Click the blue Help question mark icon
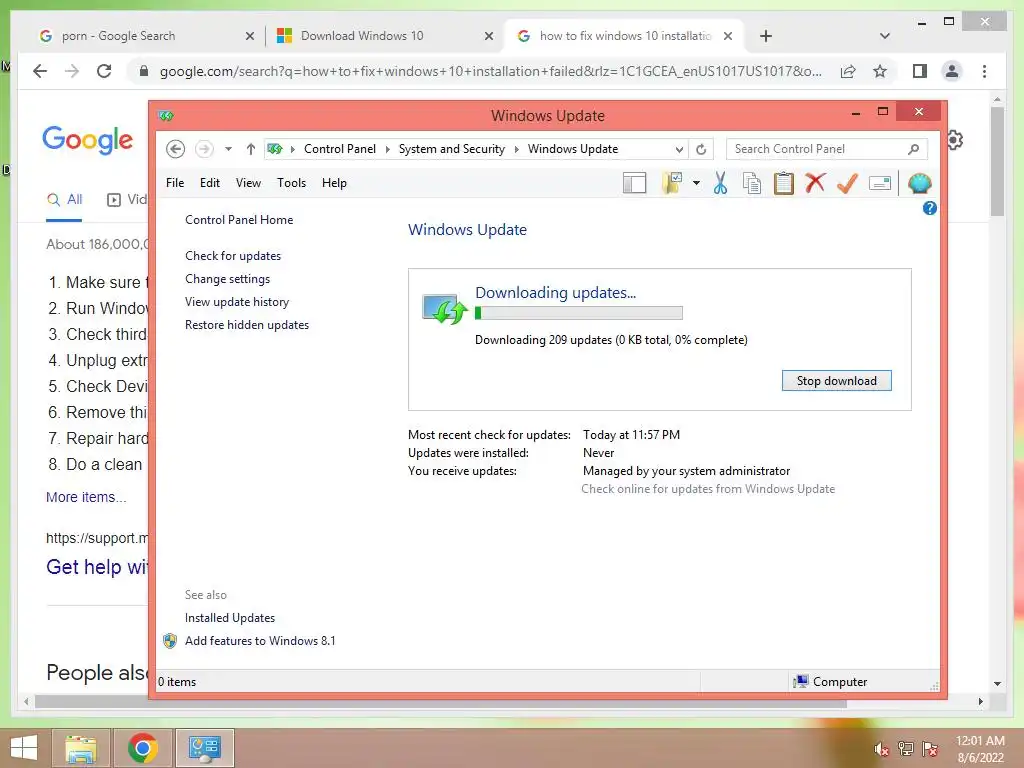This screenshot has width=1024, height=768. click(929, 208)
